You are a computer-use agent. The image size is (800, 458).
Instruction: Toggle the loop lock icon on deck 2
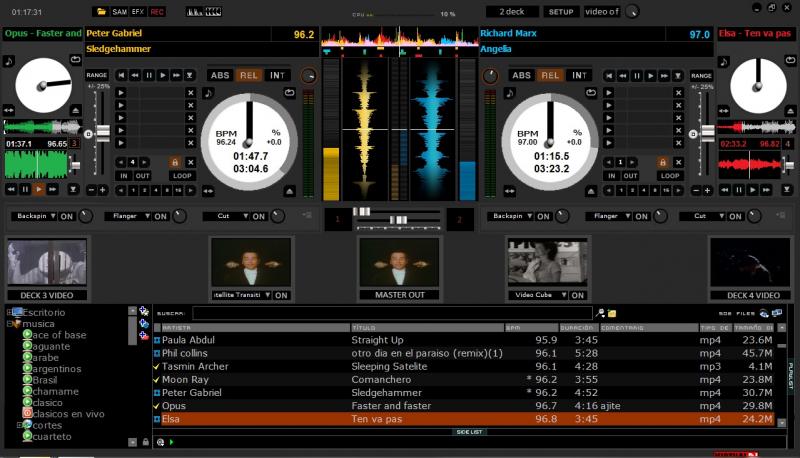pyautogui.click(x=663, y=162)
